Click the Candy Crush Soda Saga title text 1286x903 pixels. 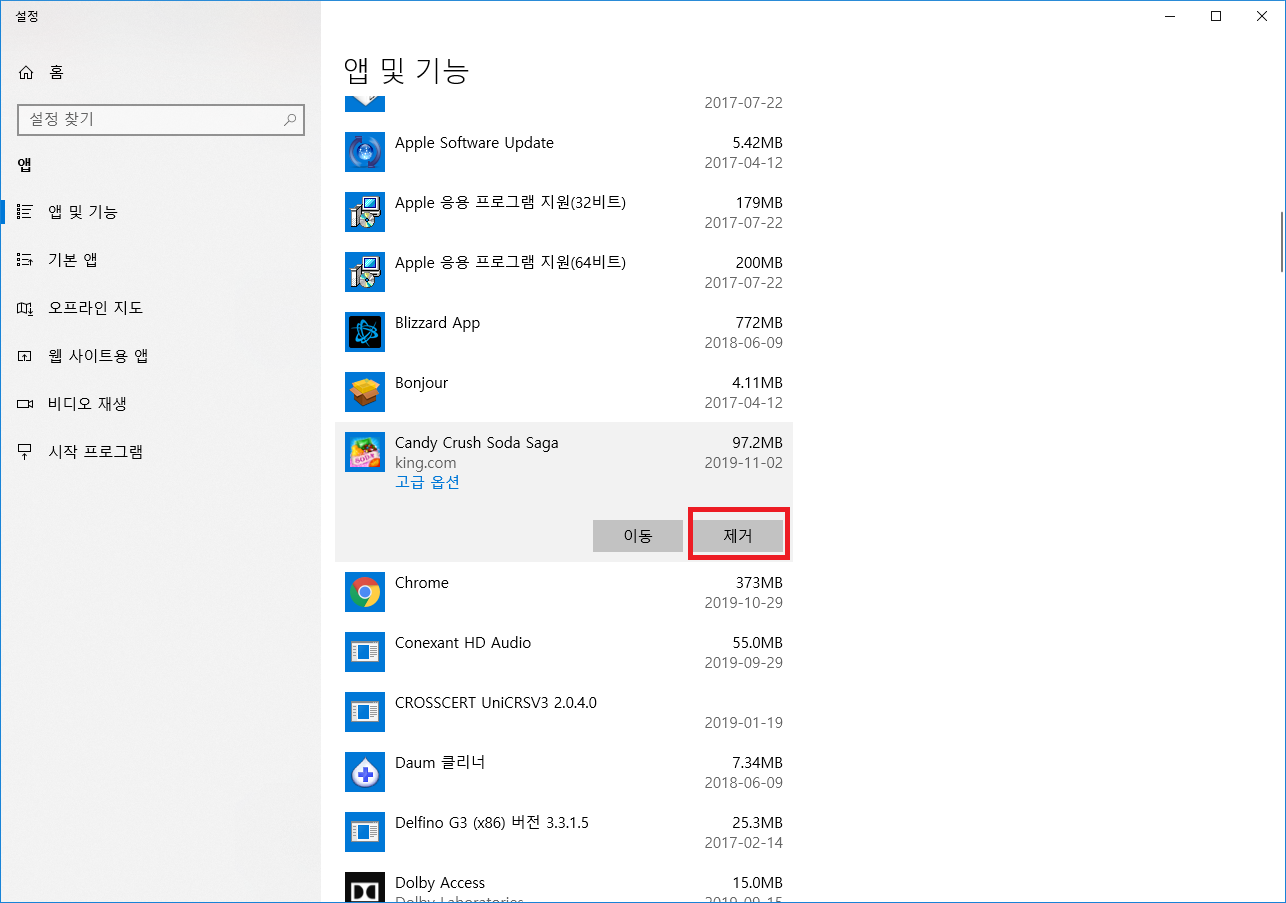point(477,443)
